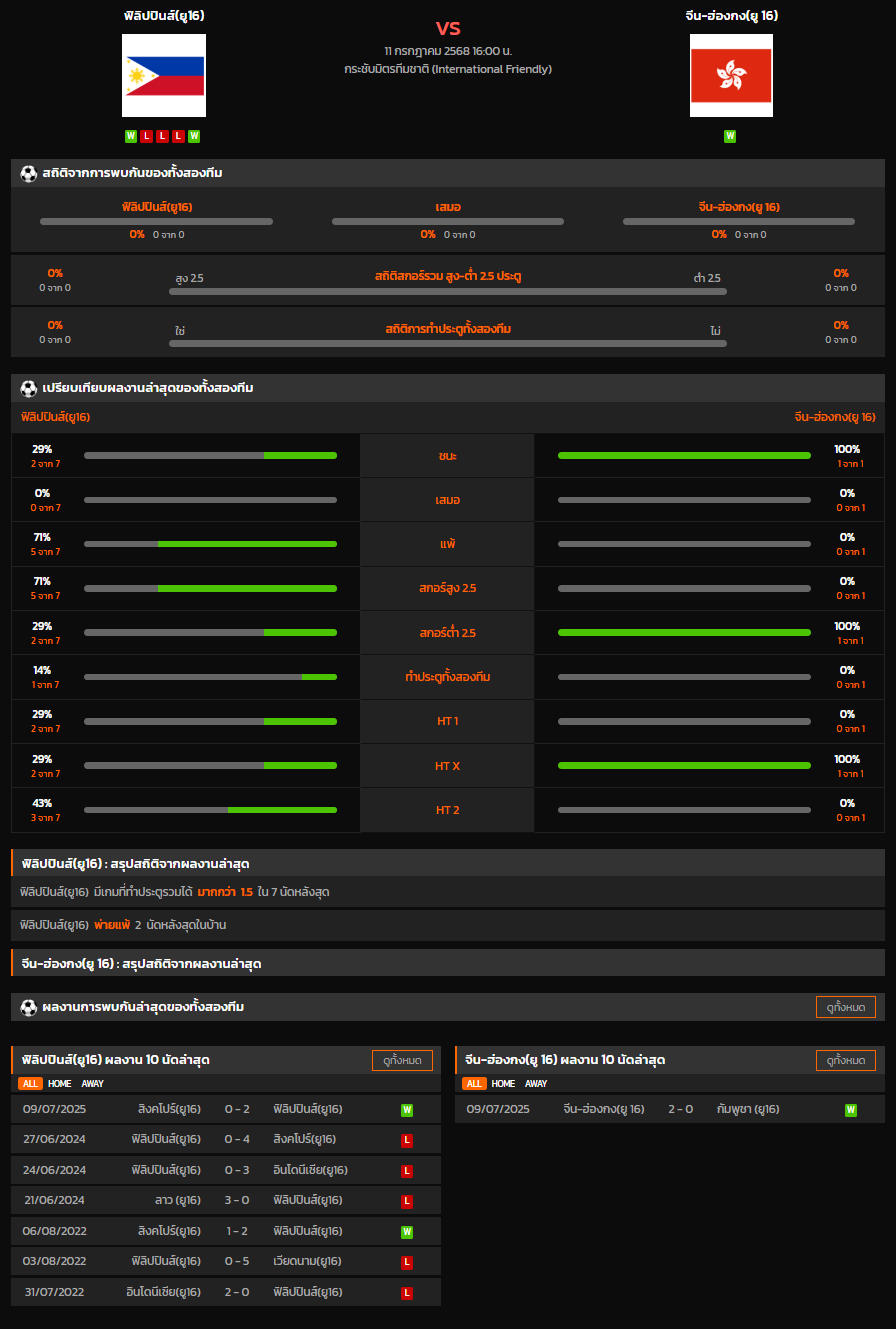Viewport: 896px width, 1329px height.
Task: Click the 'พ่ายแพ้' highlighted summary text
Action: pos(112,925)
